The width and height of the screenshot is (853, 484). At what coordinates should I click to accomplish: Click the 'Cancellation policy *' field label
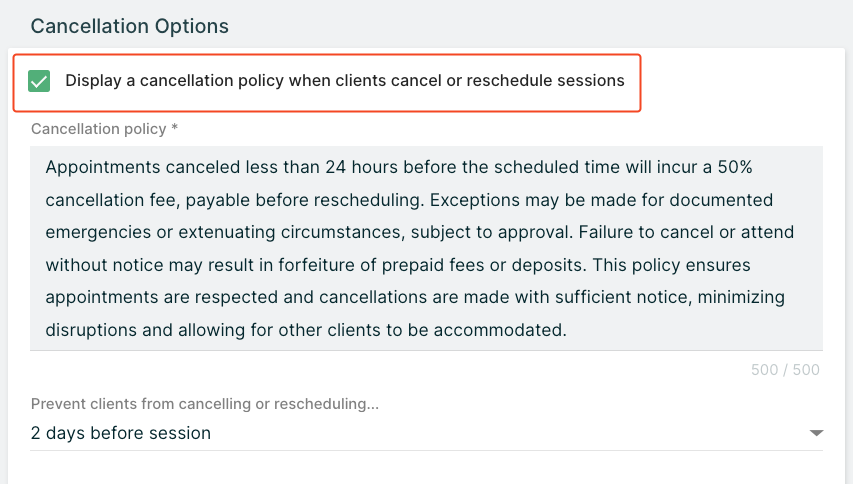coord(104,129)
